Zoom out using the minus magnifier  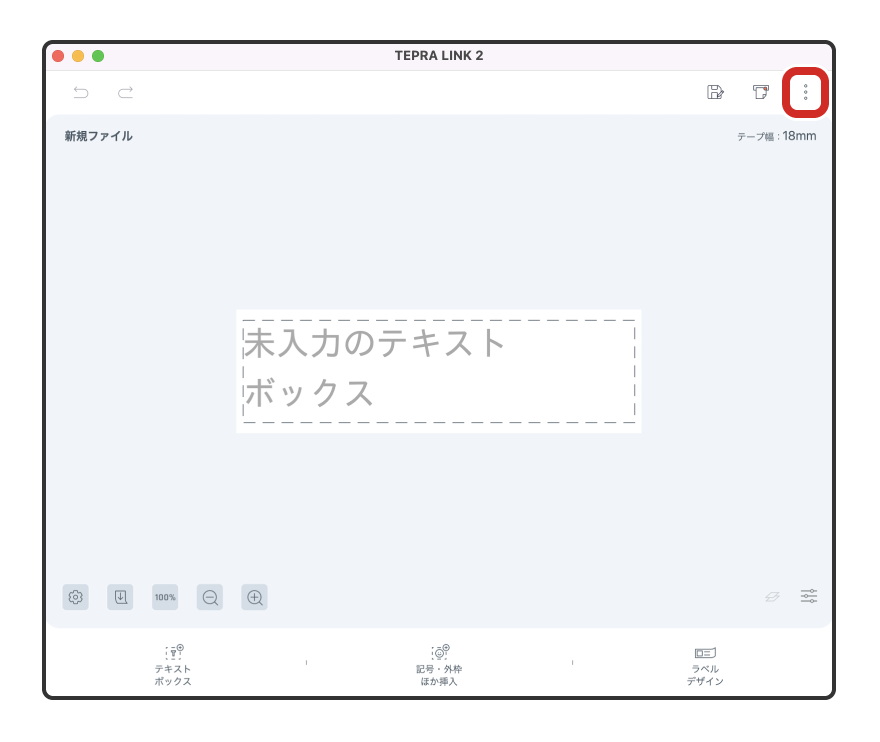pyautogui.click(x=210, y=597)
